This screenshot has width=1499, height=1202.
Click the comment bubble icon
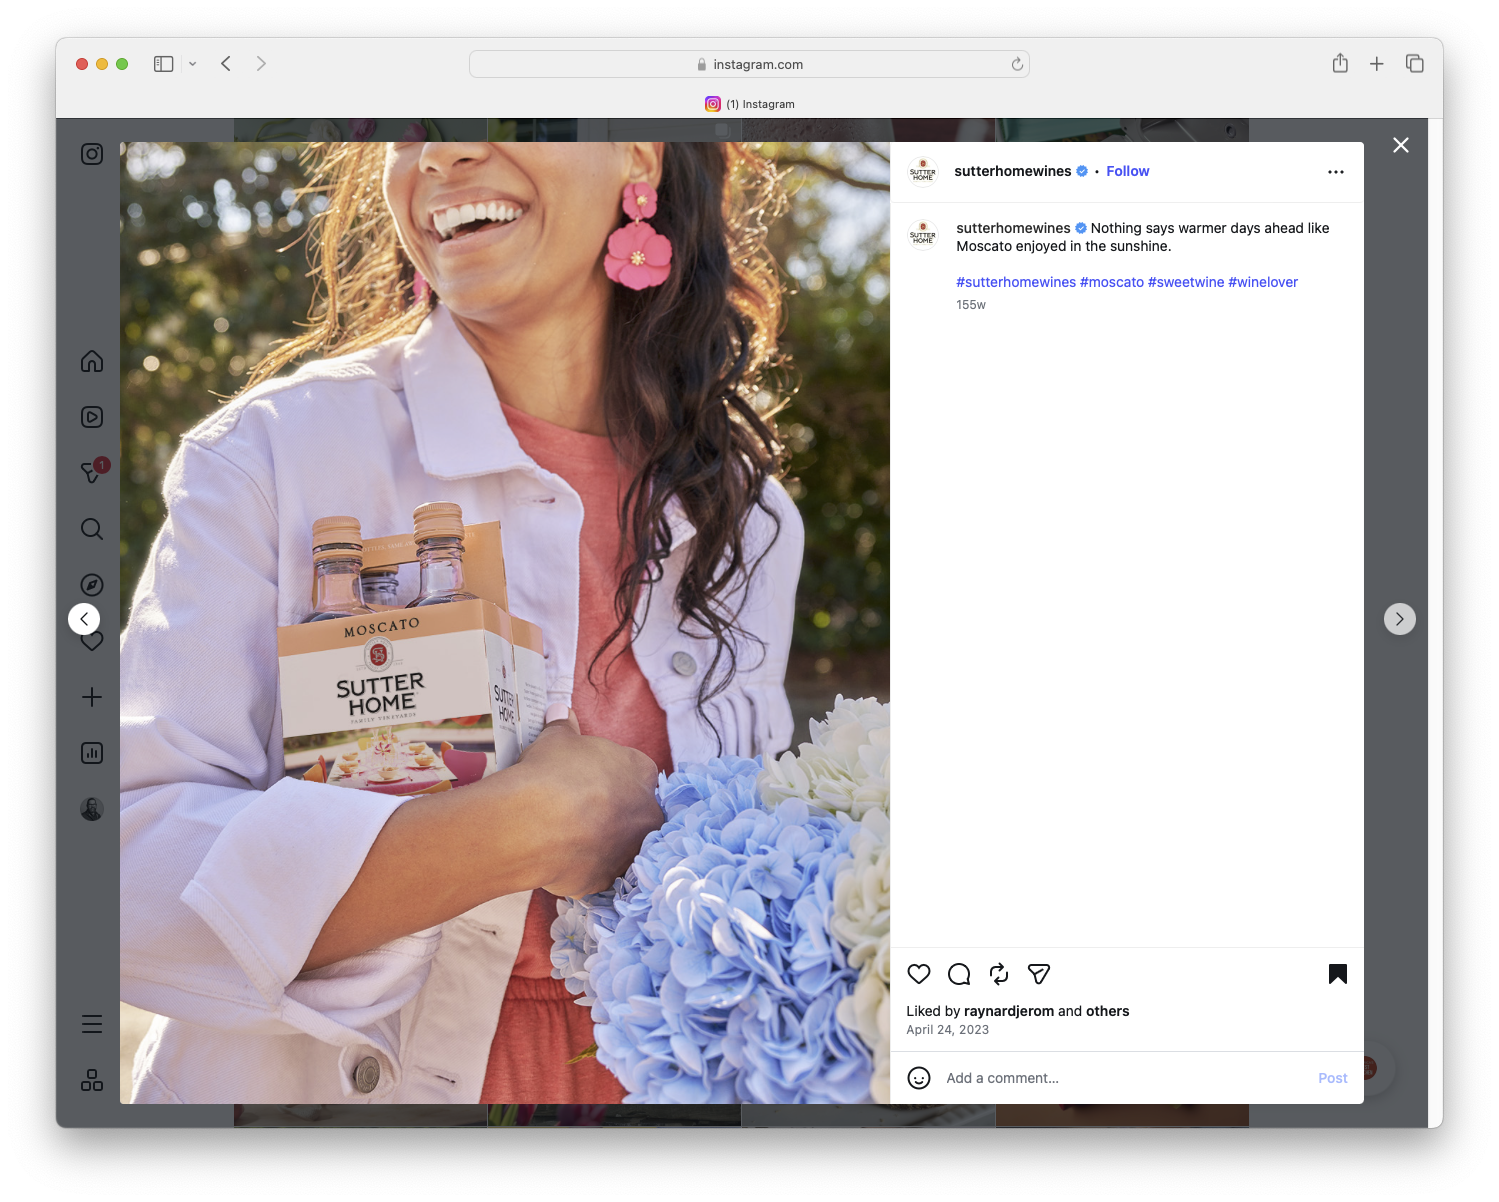point(959,974)
